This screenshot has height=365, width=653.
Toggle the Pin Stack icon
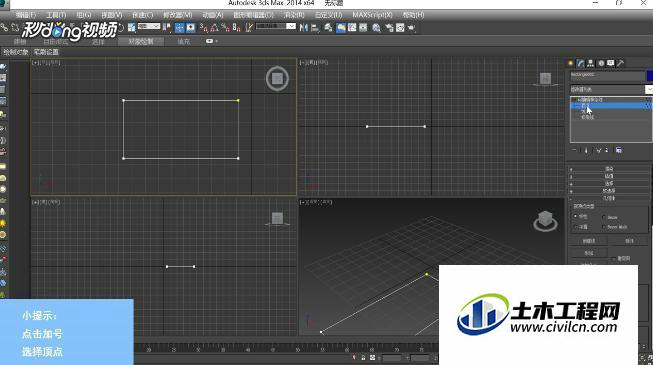574,150
